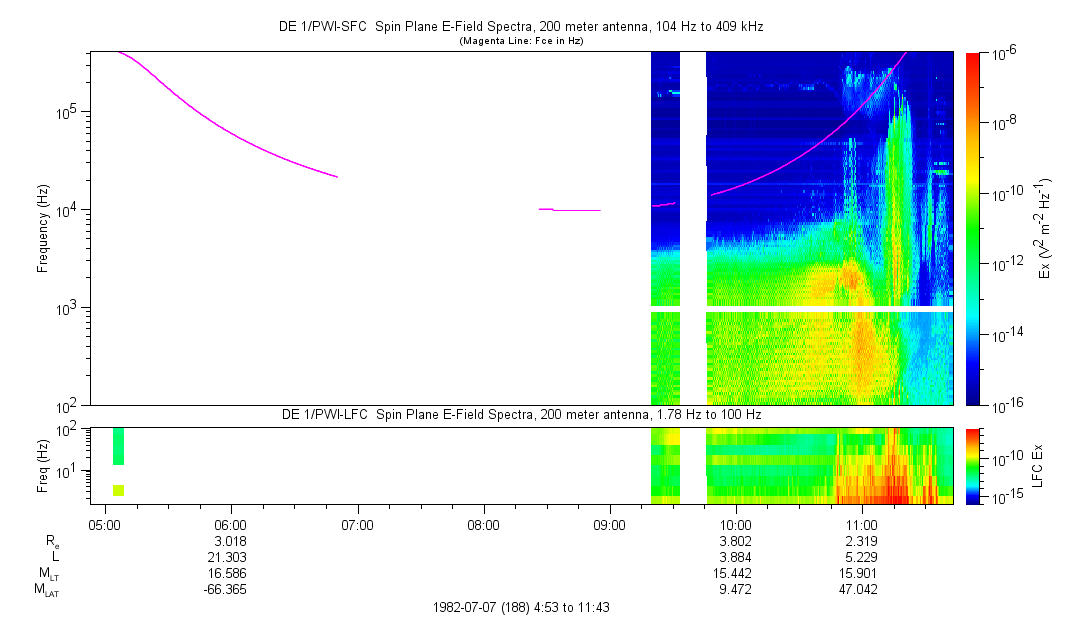Click the MLAT row label below axis
Screen dimensions: 1083x620
(x=45, y=590)
